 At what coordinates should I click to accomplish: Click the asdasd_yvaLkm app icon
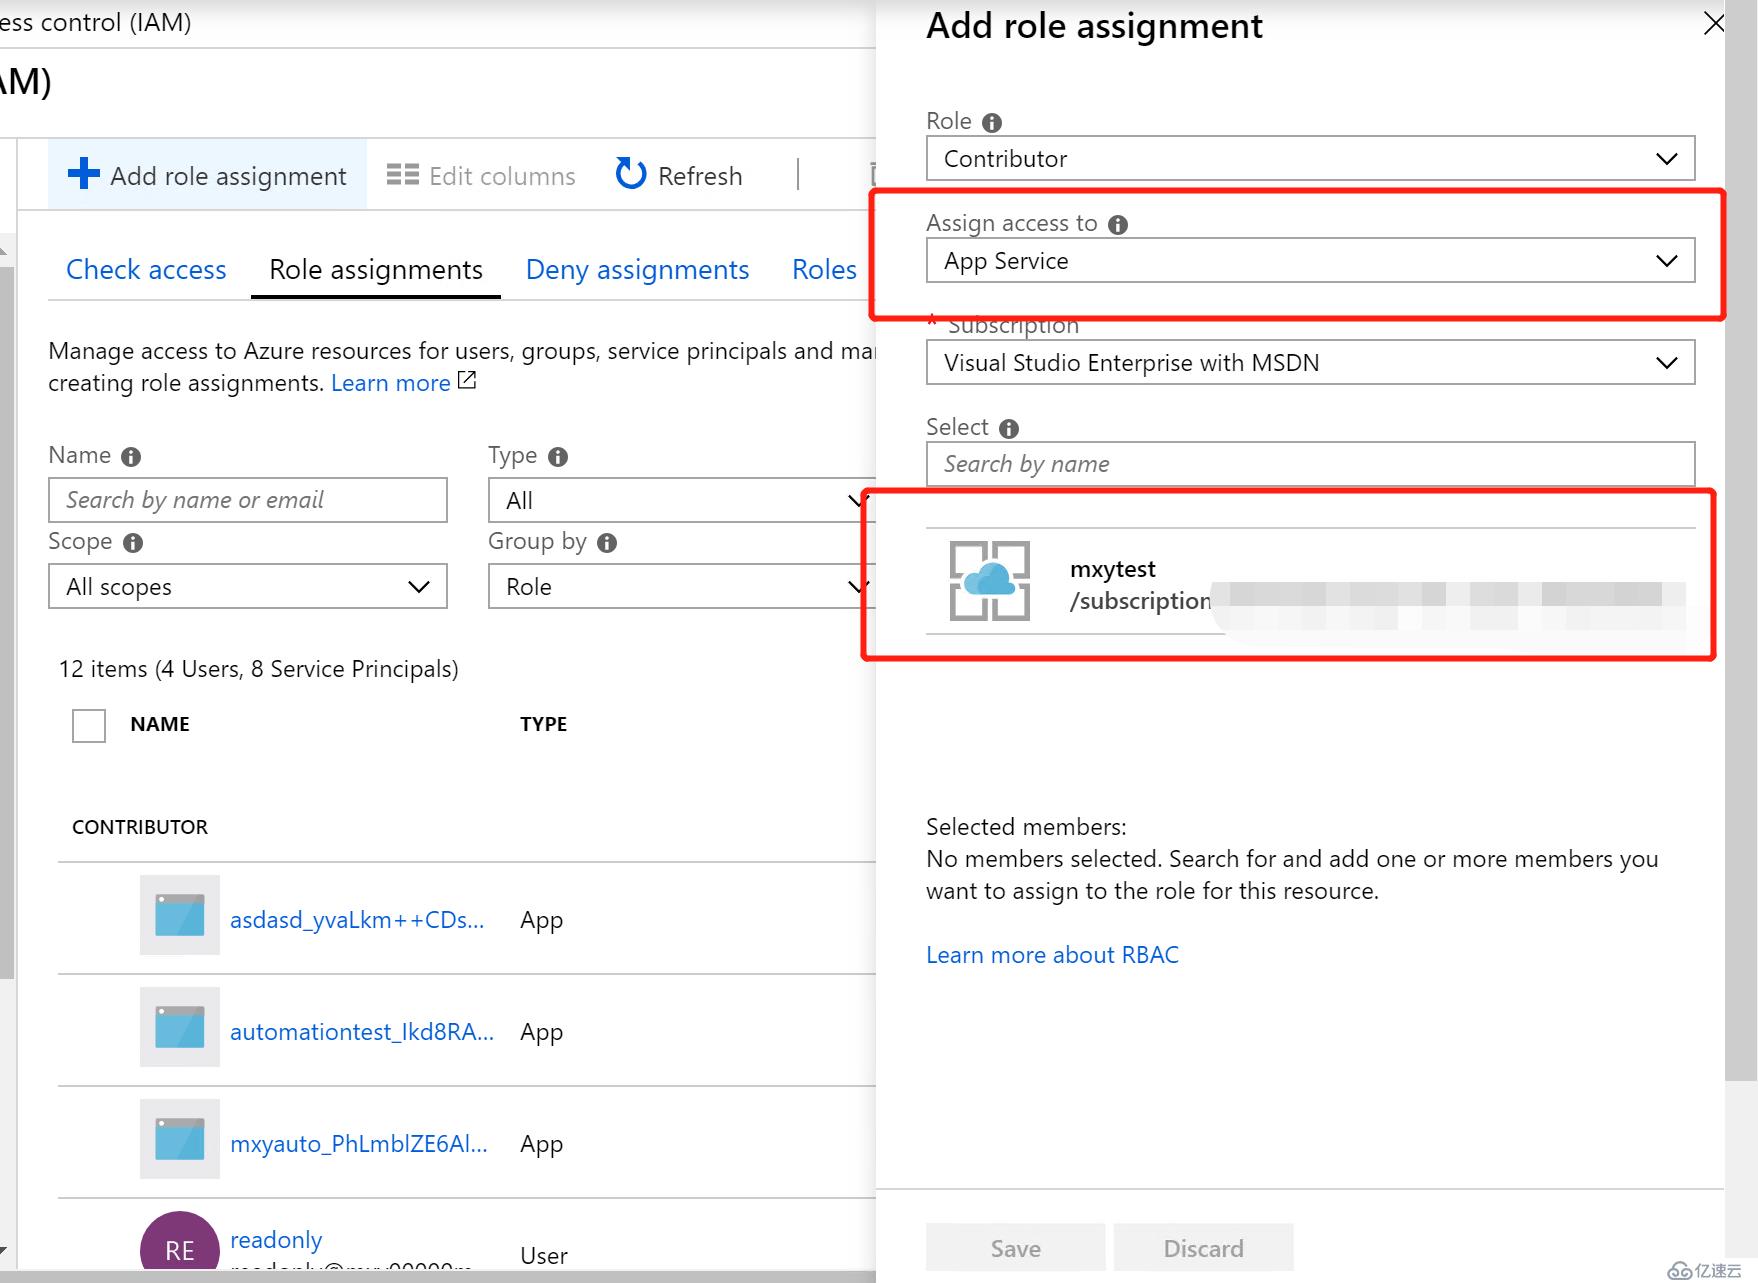tap(180, 915)
